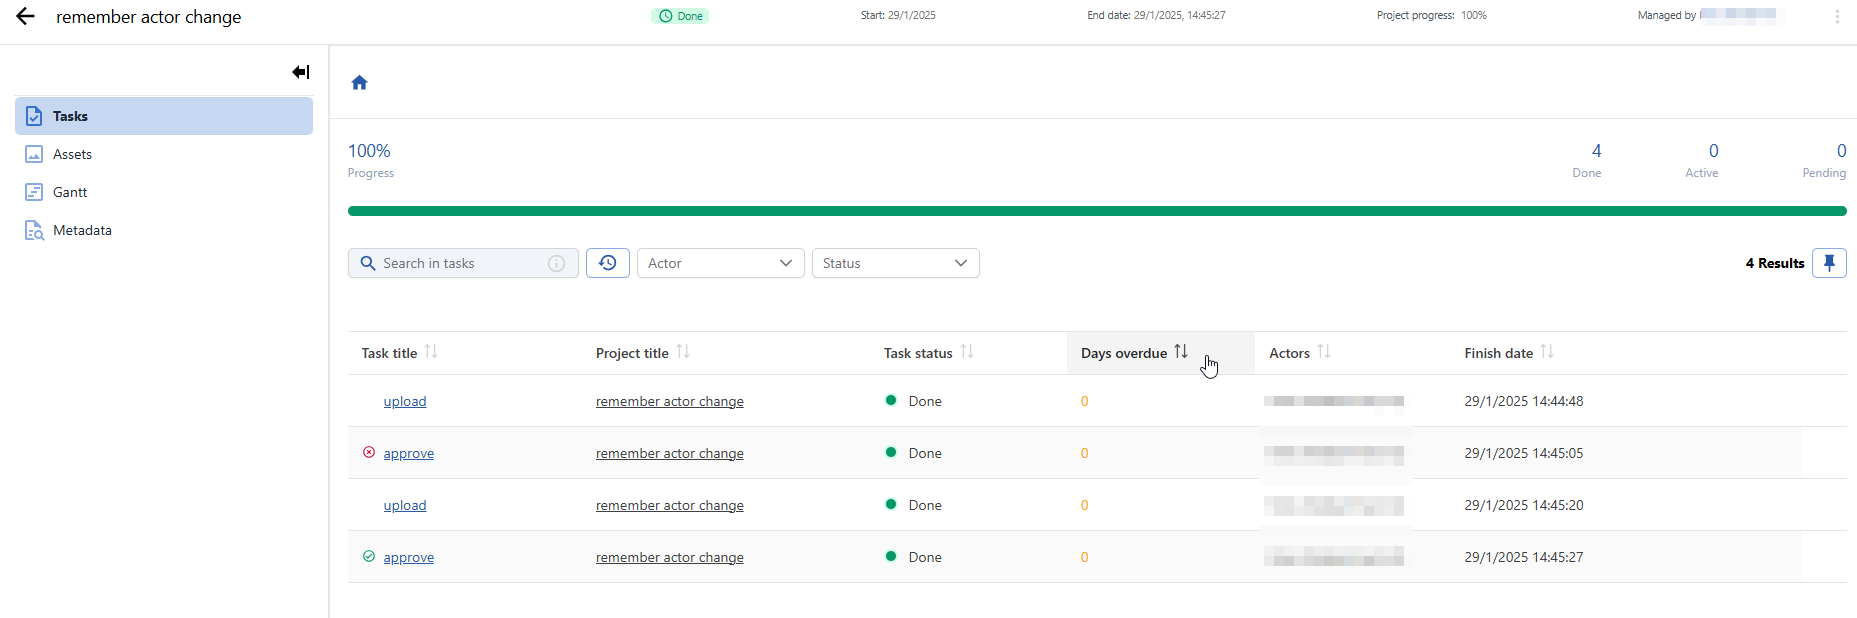This screenshot has width=1857, height=618.
Task: Expand the Status filter dropdown
Action: pos(895,263)
